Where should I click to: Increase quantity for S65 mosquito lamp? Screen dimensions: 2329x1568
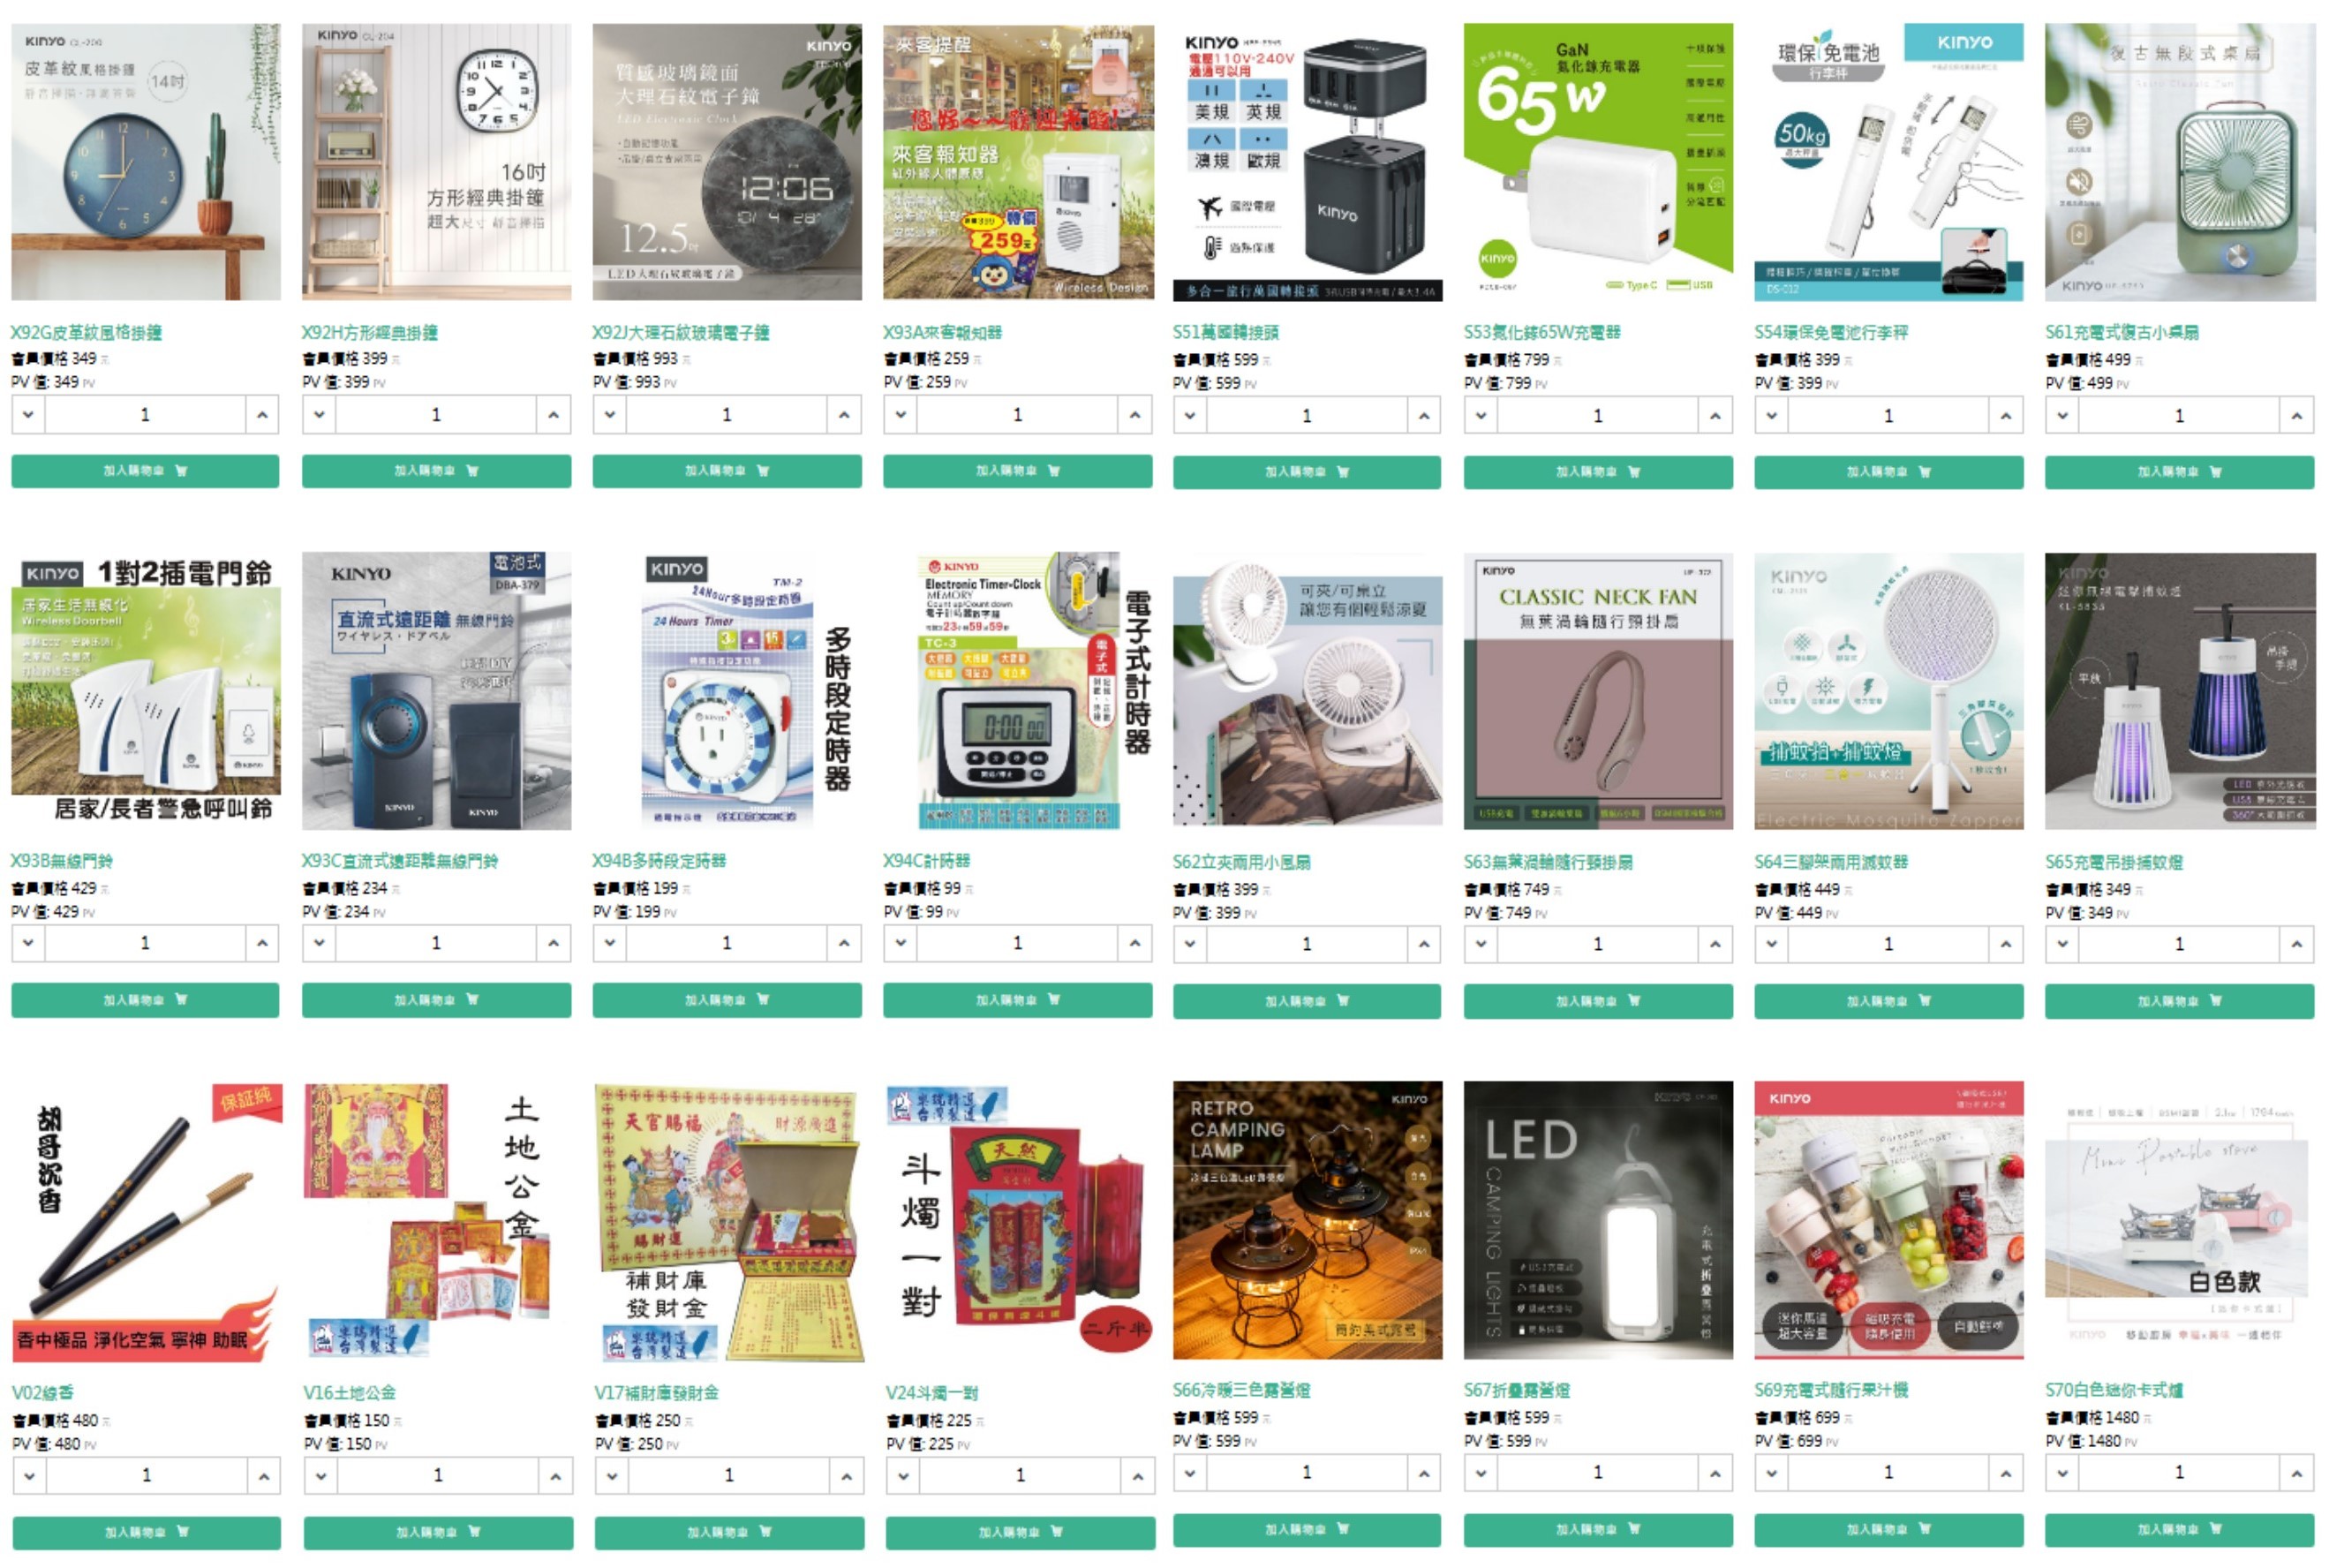pyautogui.click(x=2297, y=944)
